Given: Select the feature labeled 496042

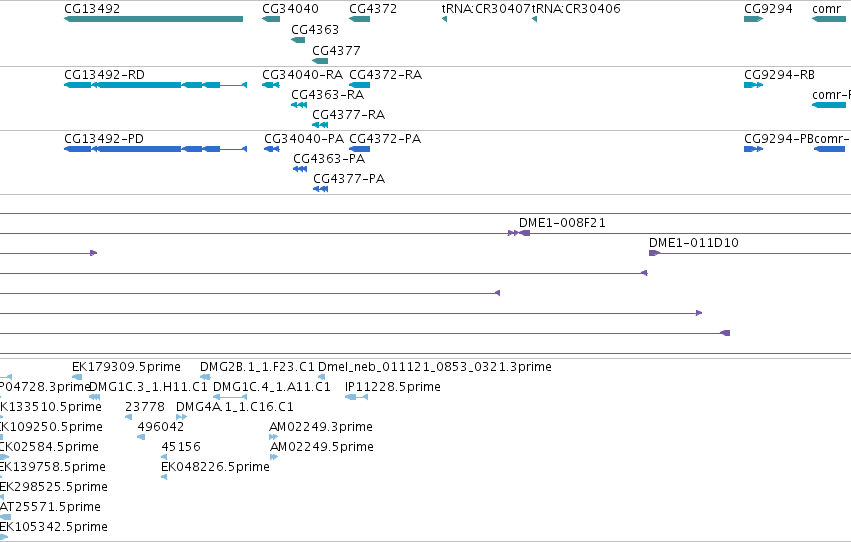Looking at the screenshot, I should pyautogui.click(x=141, y=437).
